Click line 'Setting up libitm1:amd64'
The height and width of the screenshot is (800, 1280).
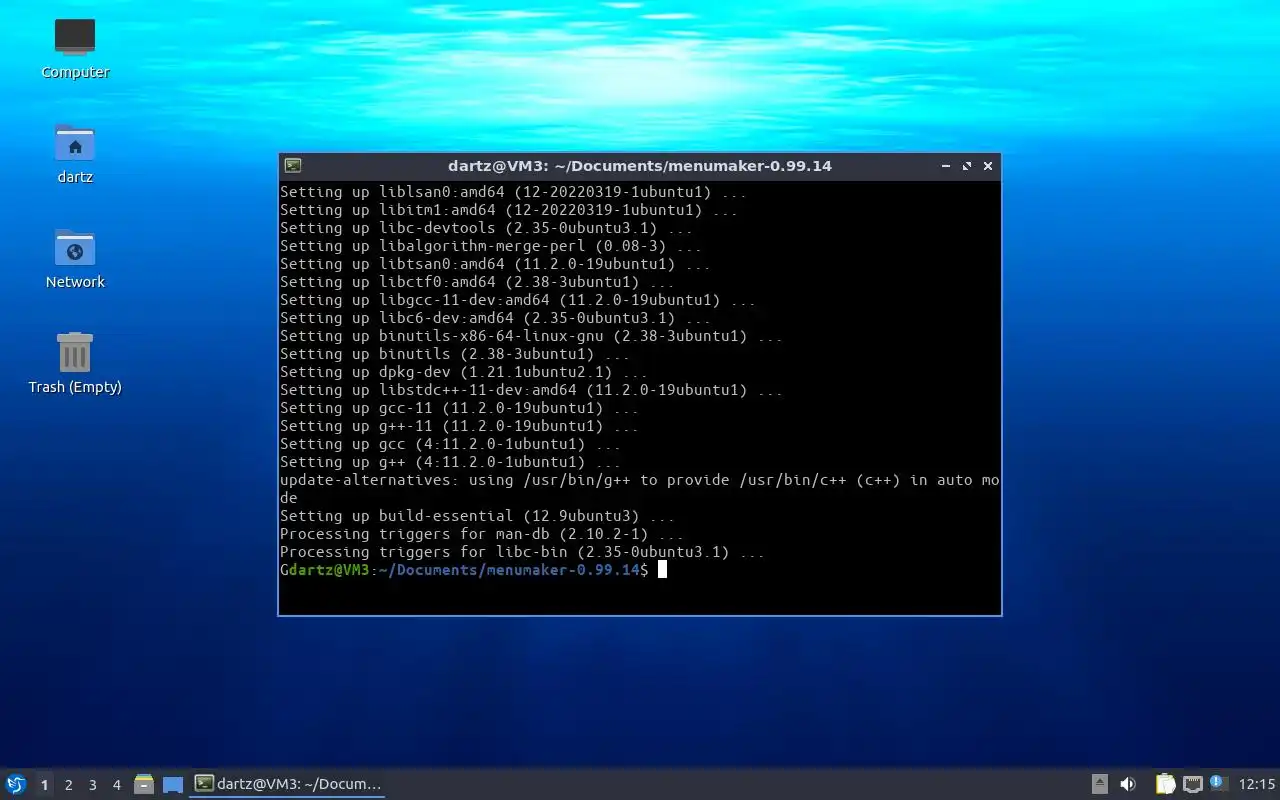pyautogui.click(x=509, y=210)
